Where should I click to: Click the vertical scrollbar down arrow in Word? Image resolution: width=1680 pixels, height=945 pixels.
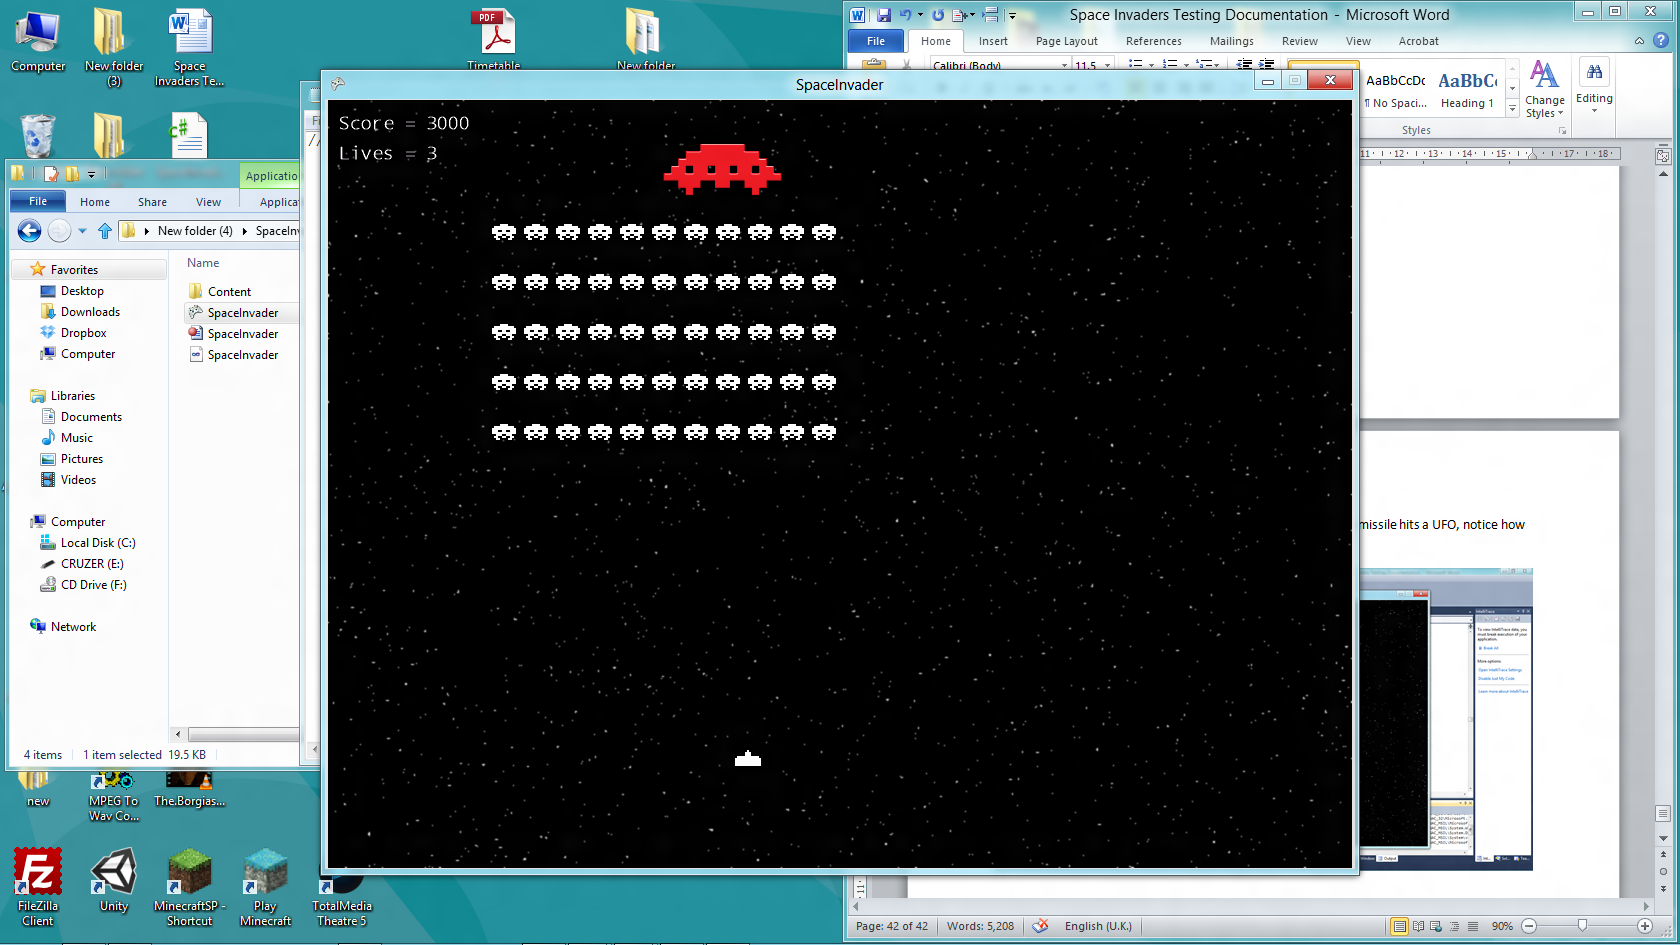point(1663,838)
